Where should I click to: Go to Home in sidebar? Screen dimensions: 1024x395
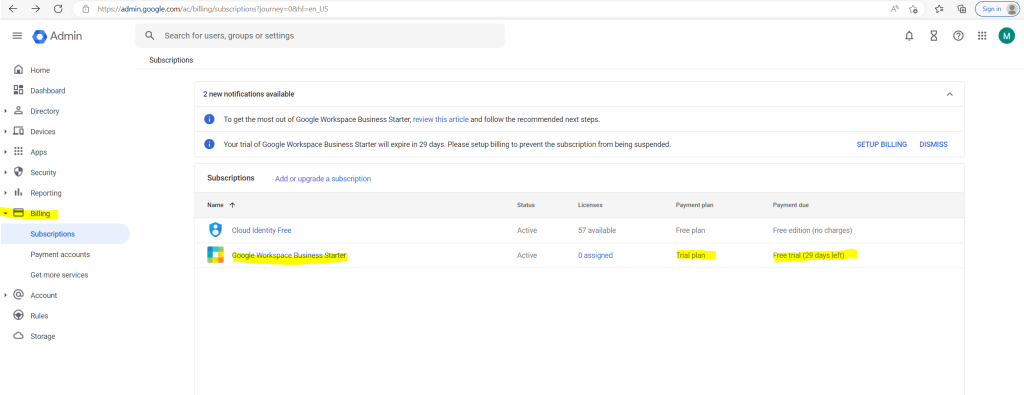tap(40, 70)
